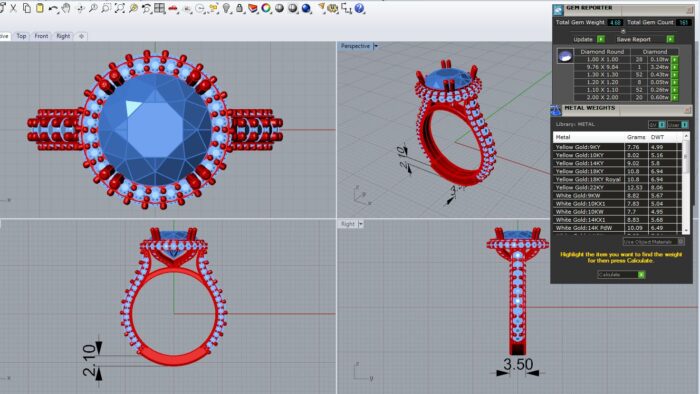This screenshot has width=700, height=394.
Task: Toggle the green Update button
Action: click(x=601, y=39)
